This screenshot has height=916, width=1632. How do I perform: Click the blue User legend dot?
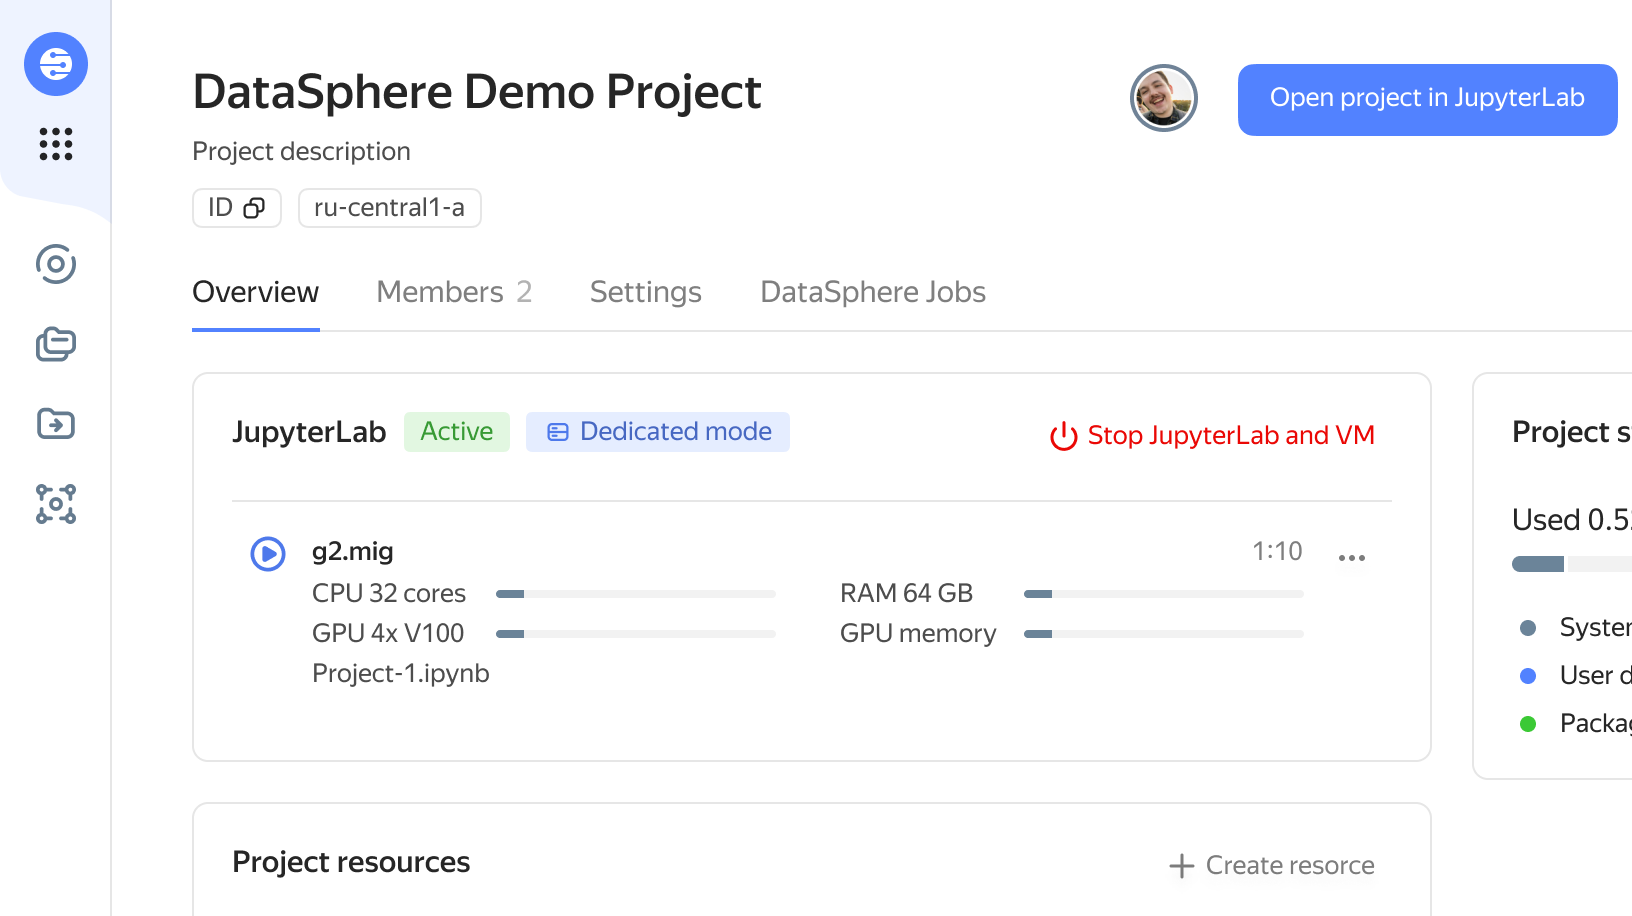tap(1528, 676)
